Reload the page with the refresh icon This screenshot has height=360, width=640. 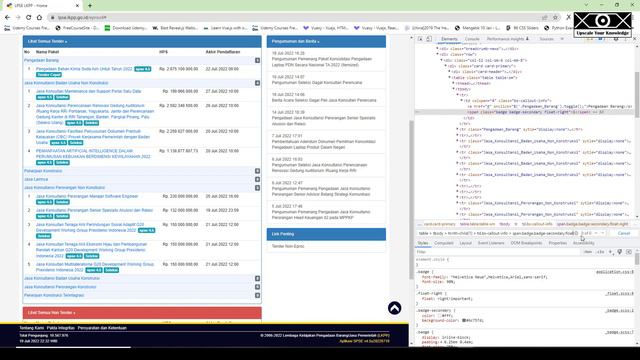pyautogui.click(x=29, y=18)
